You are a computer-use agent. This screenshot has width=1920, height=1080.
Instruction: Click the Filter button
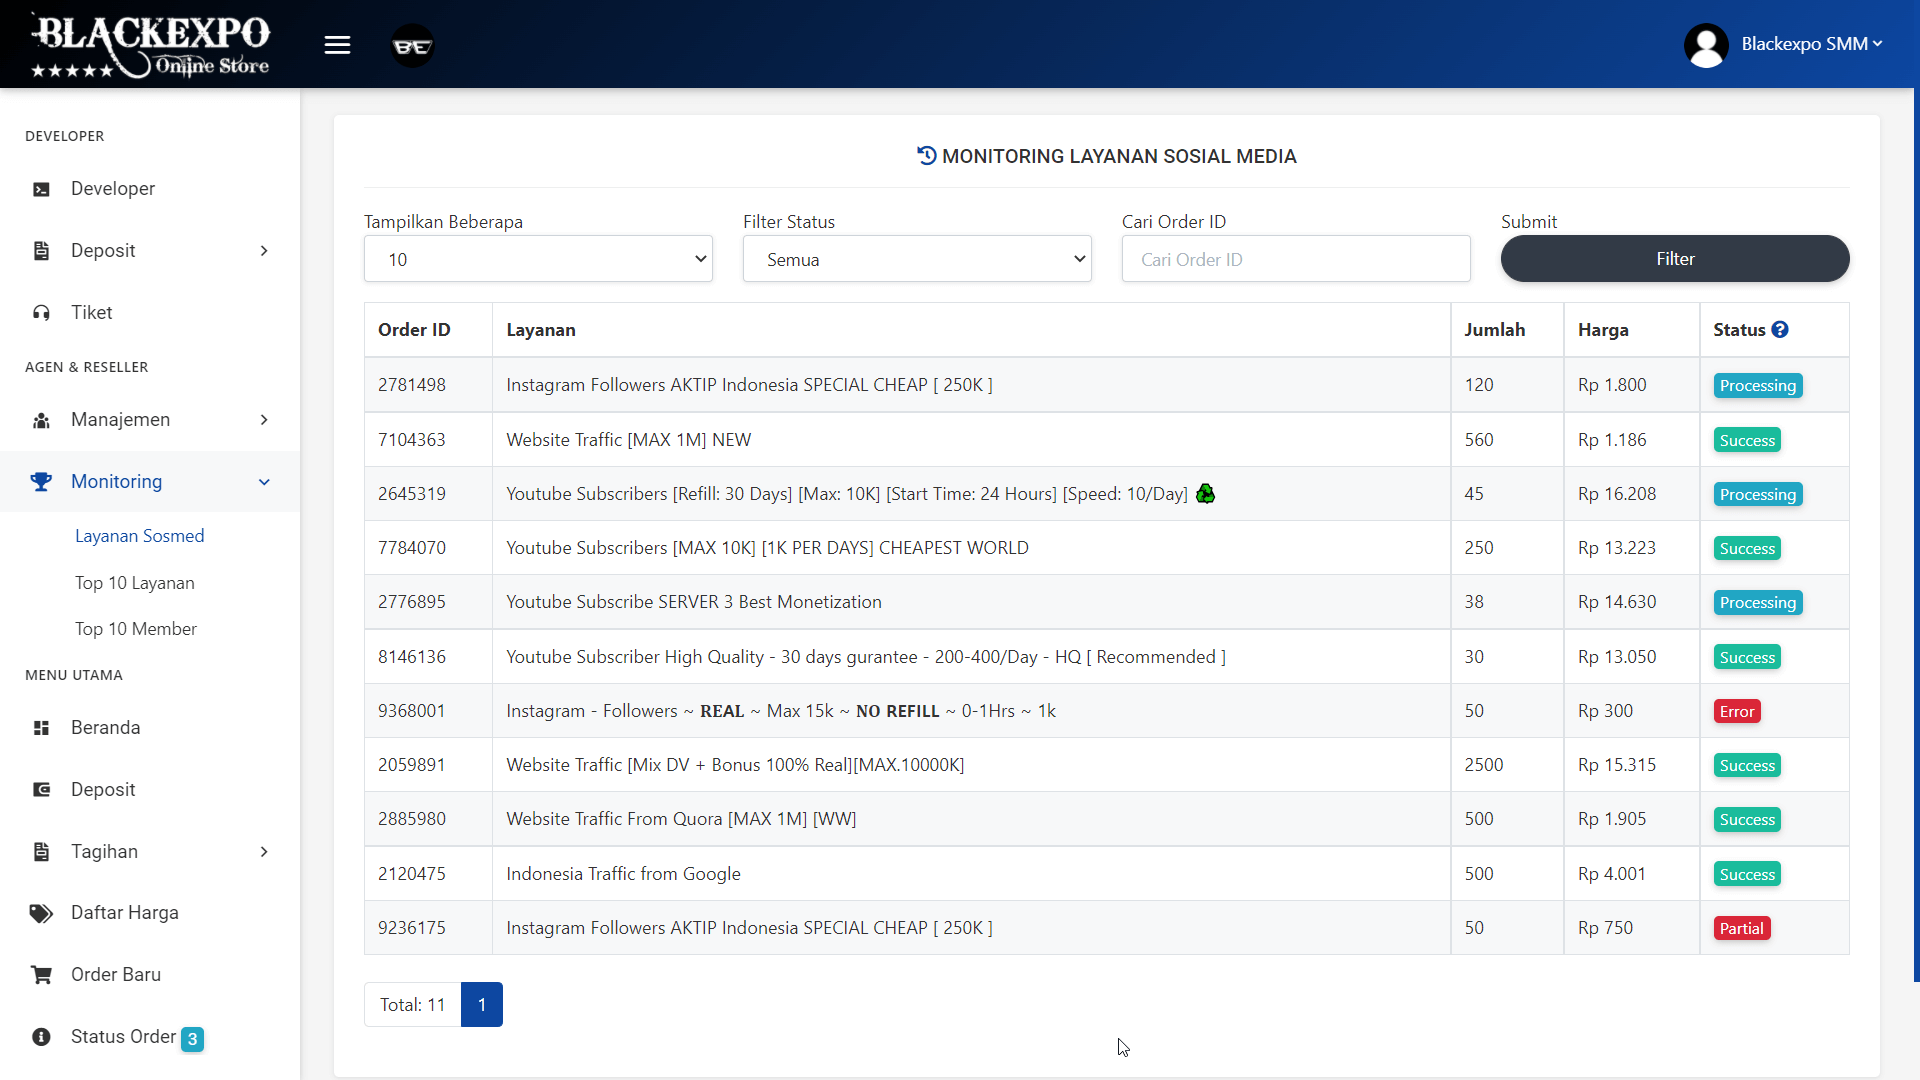point(1675,258)
